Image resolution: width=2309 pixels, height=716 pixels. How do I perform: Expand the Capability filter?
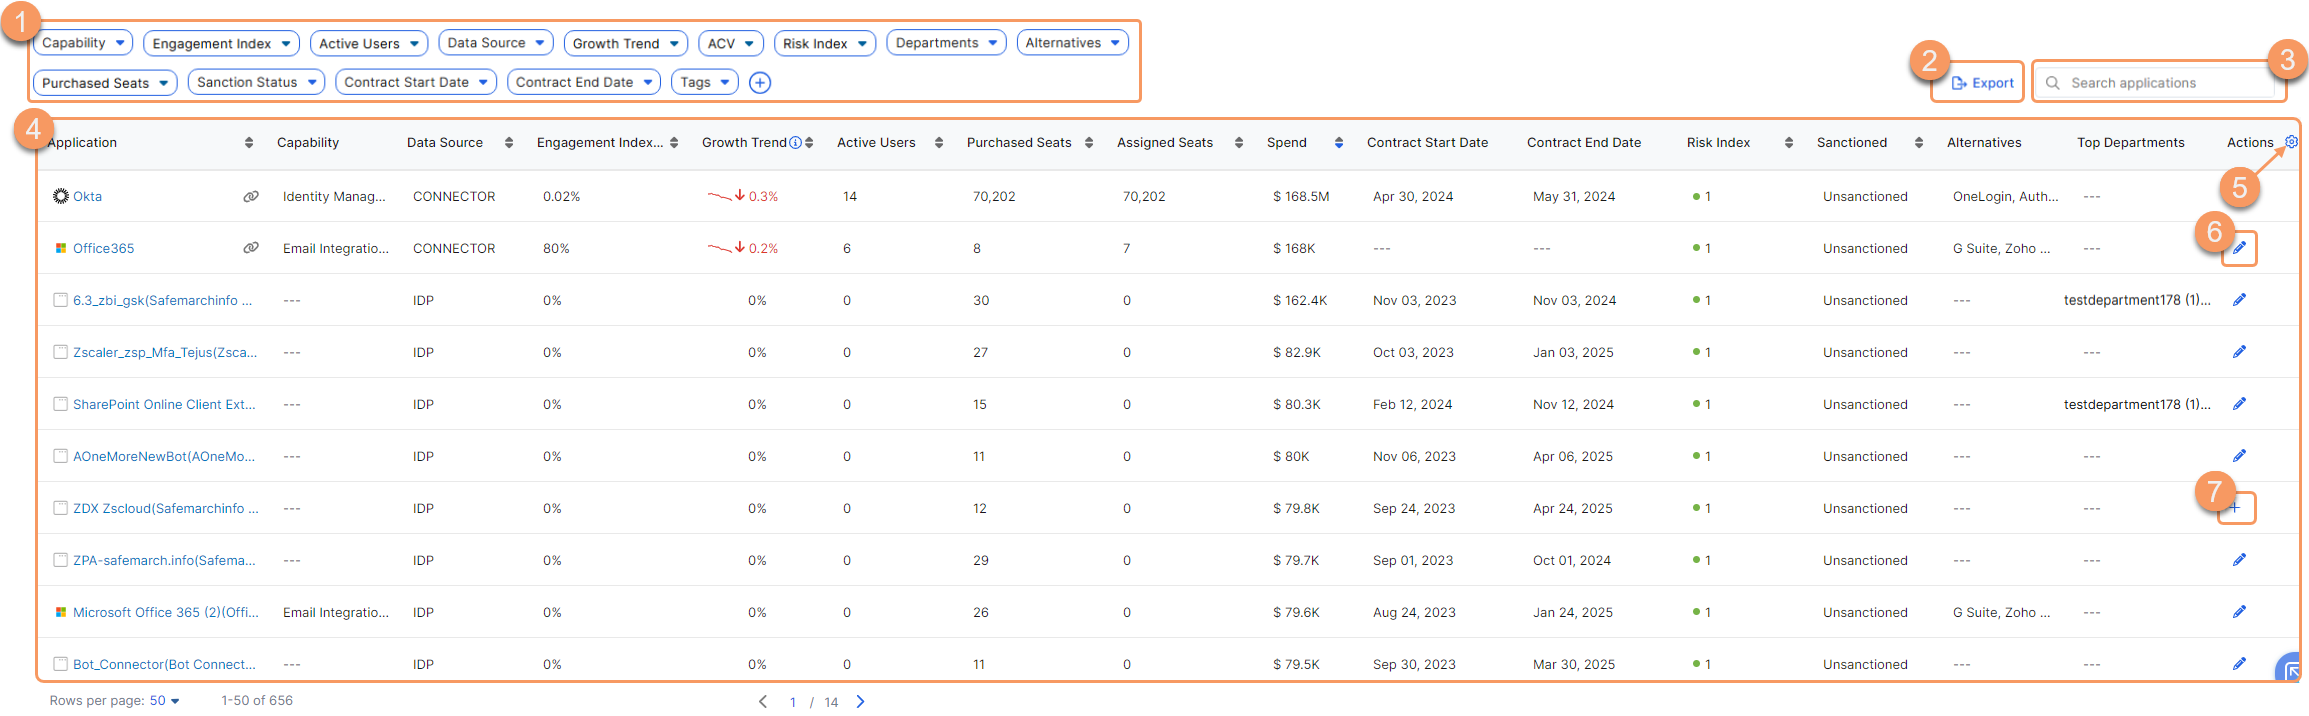coord(83,43)
